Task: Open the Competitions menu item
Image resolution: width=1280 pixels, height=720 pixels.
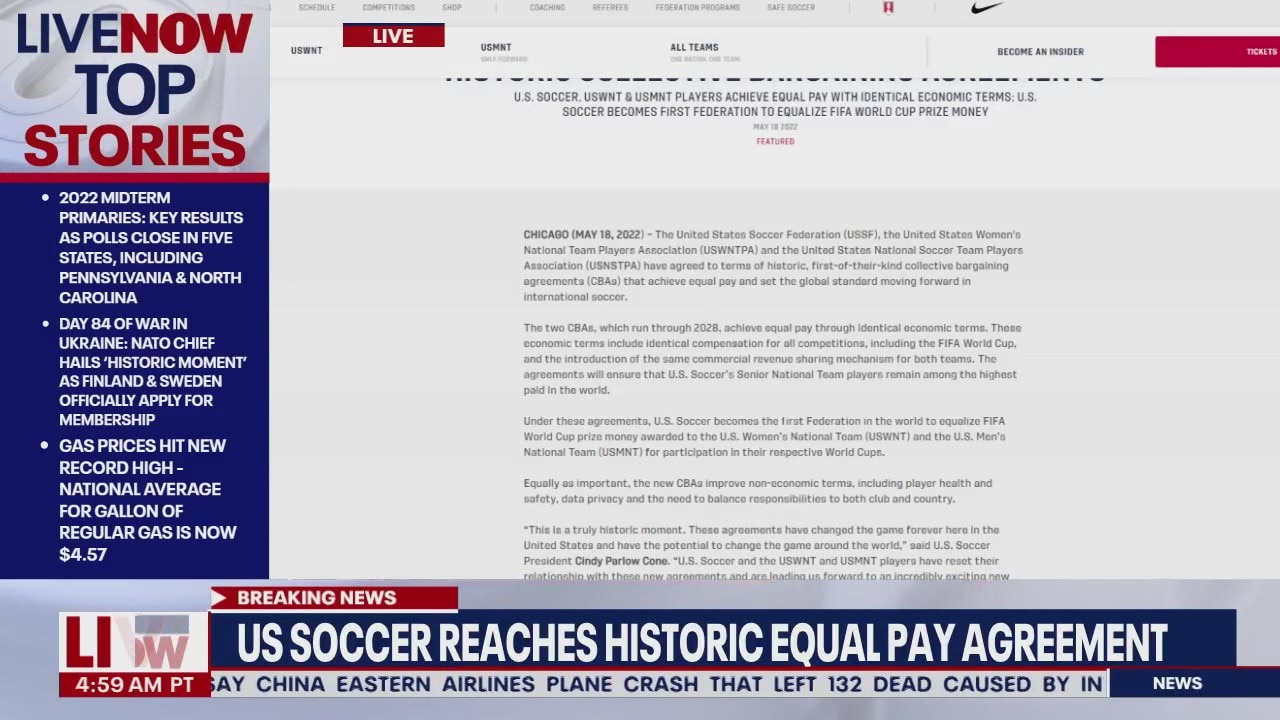Action: coord(389,8)
